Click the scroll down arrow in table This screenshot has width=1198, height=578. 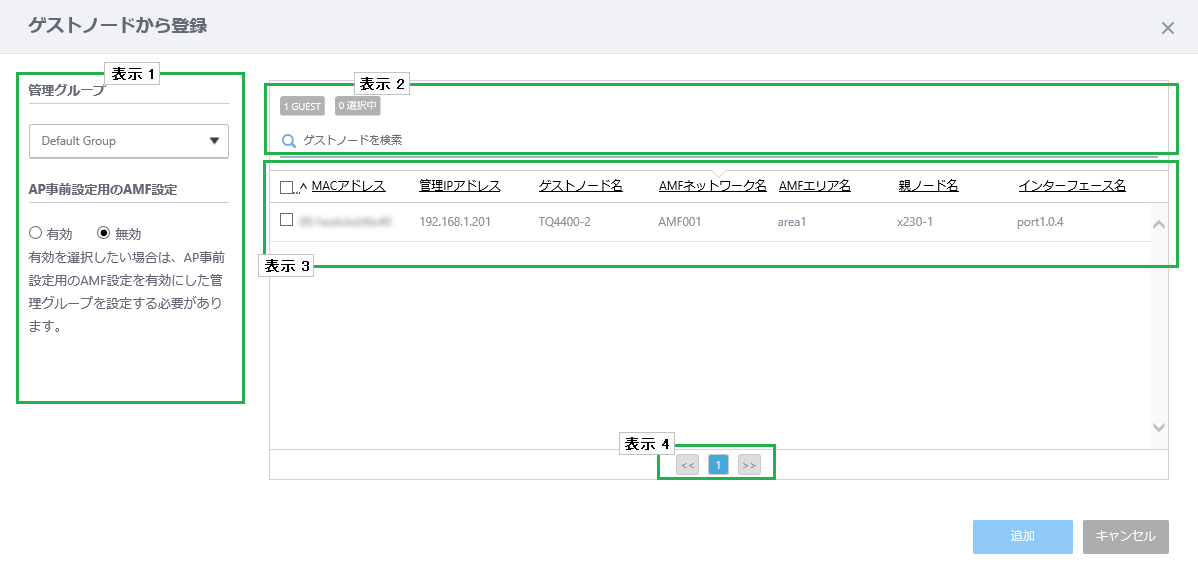[x=1158, y=427]
